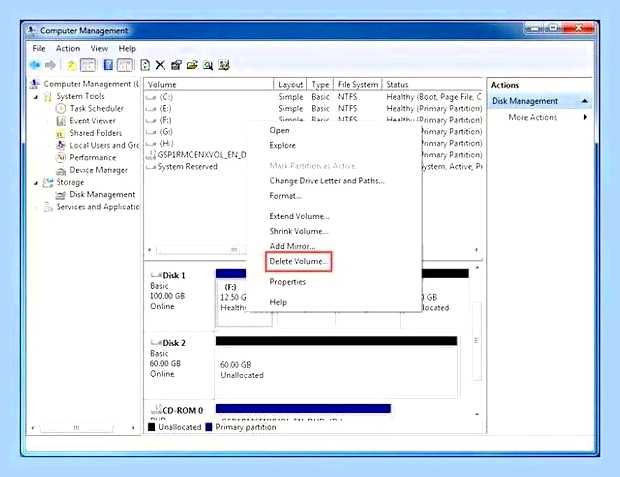The height and width of the screenshot is (477, 620).
Task: Click the Computer Management root node icon
Action: 35,84
